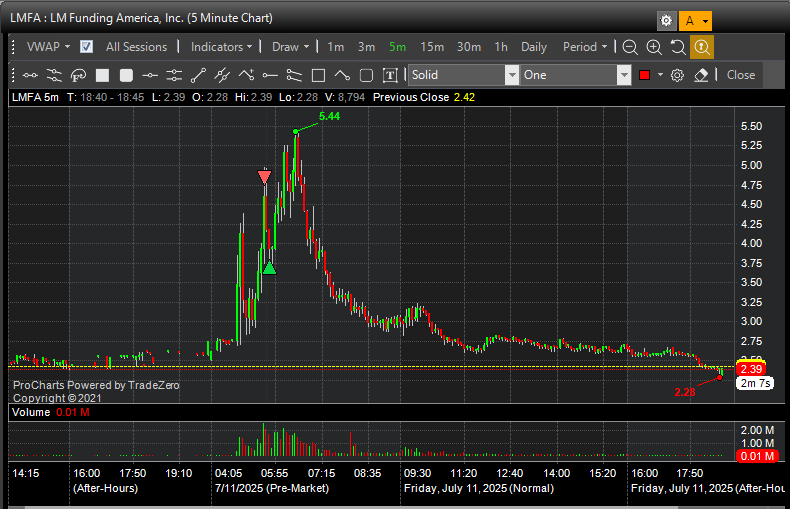Select the horizontal ray tool
Screen dimensions: 790x509
[x=270, y=75]
